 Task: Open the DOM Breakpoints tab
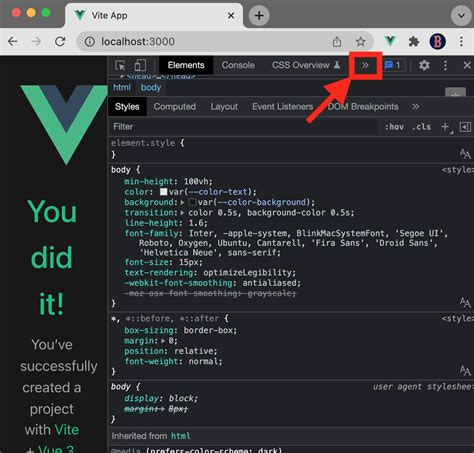[363, 107]
